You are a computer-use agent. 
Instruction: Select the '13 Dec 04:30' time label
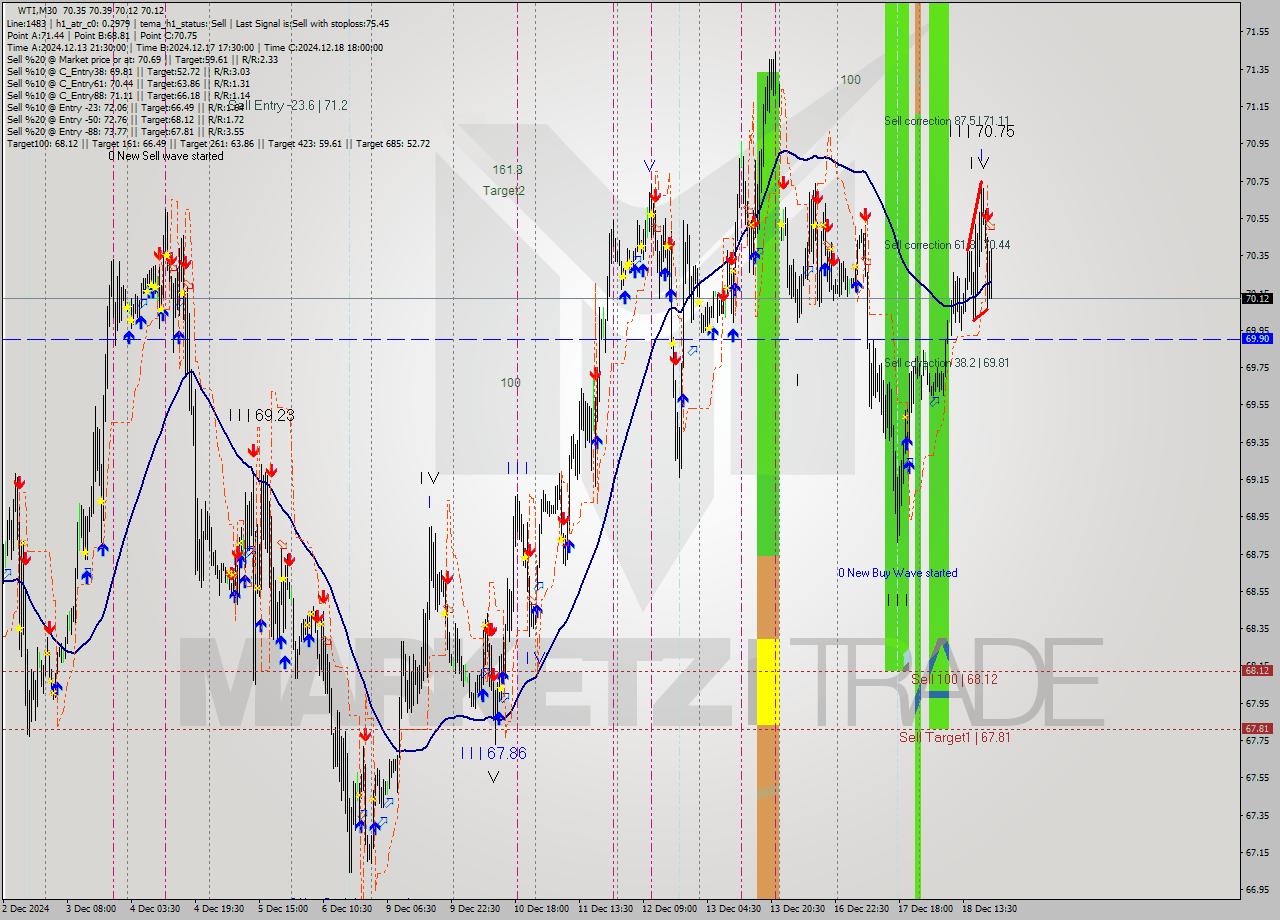pos(733,909)
